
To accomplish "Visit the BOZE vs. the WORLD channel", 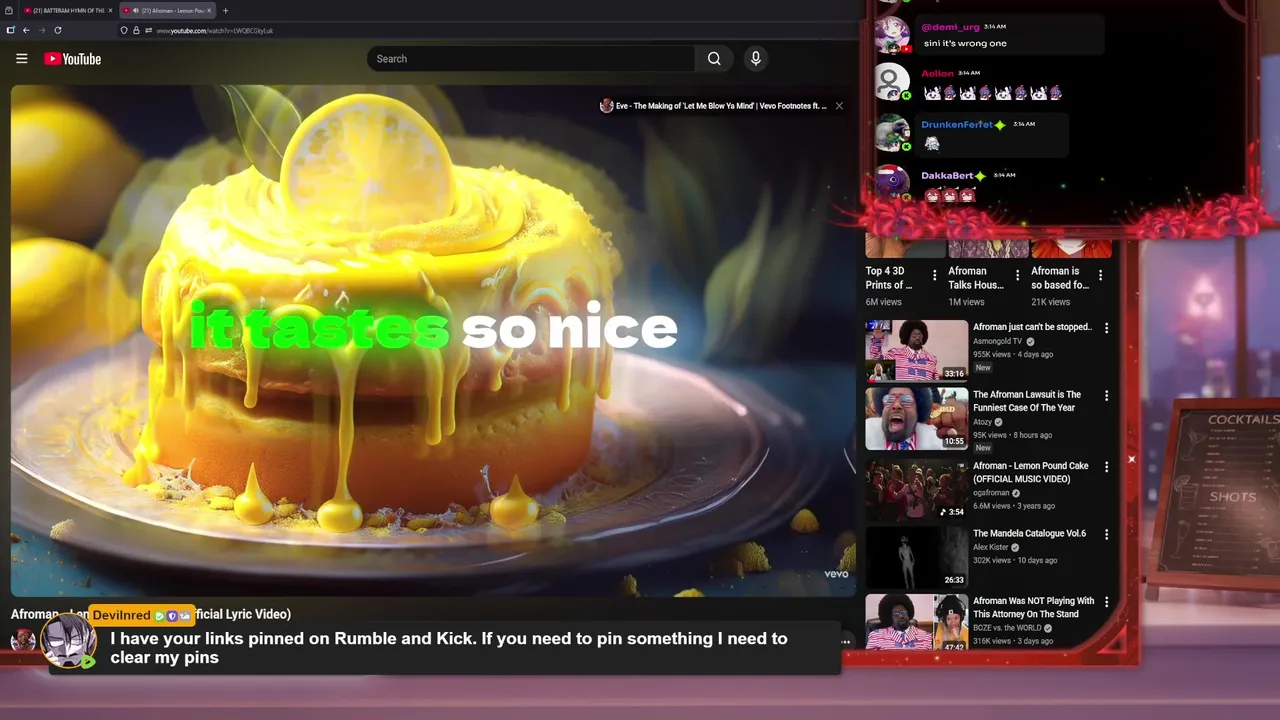I will (1007, 628).
